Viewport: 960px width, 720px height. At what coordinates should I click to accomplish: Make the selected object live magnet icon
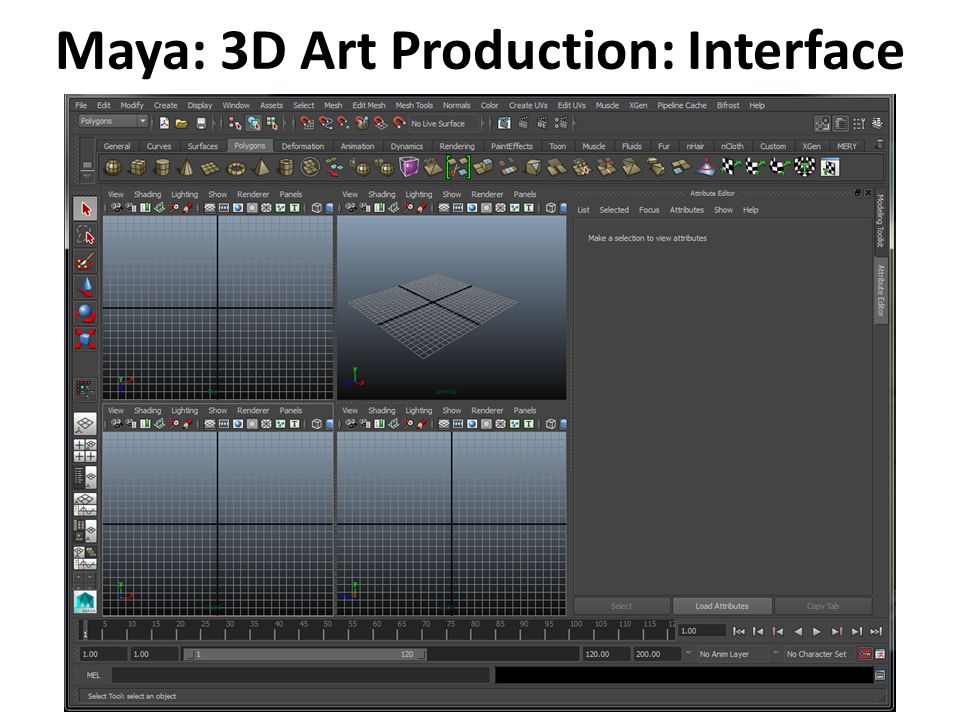399,124
